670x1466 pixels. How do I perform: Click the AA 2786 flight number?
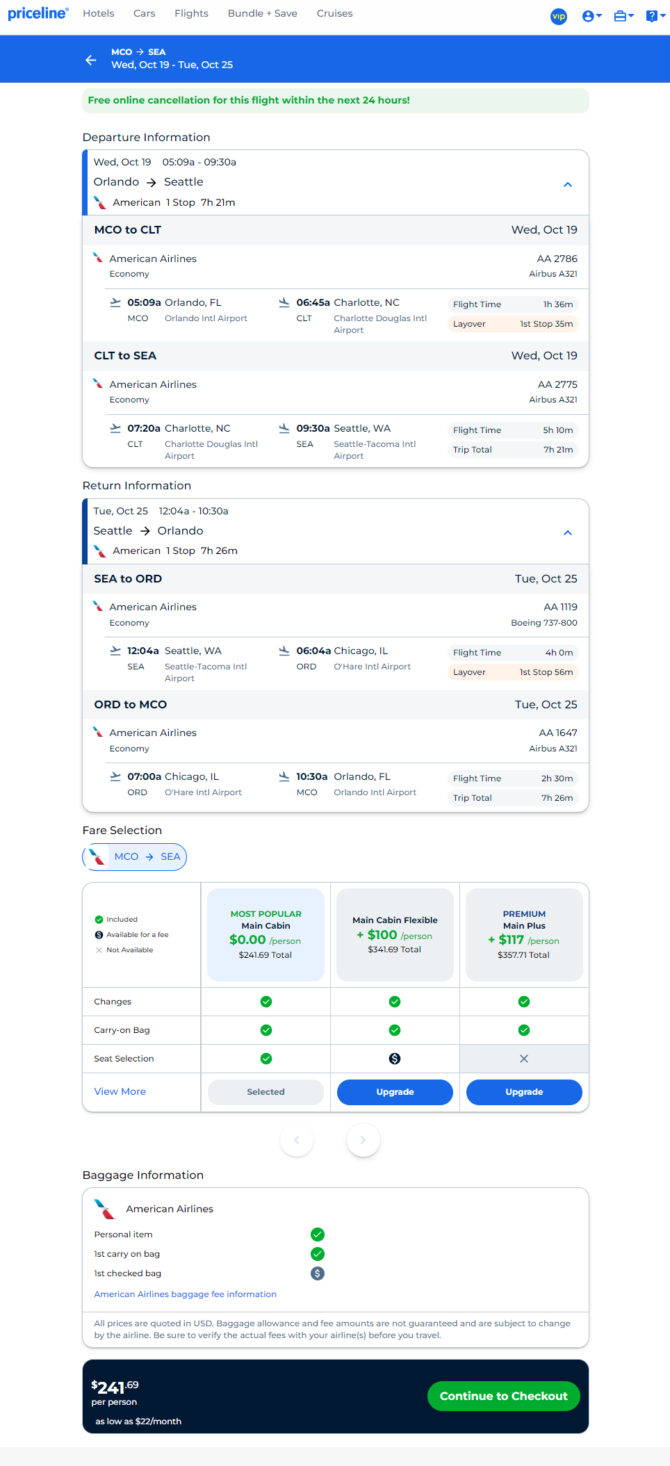pos(557,259)
